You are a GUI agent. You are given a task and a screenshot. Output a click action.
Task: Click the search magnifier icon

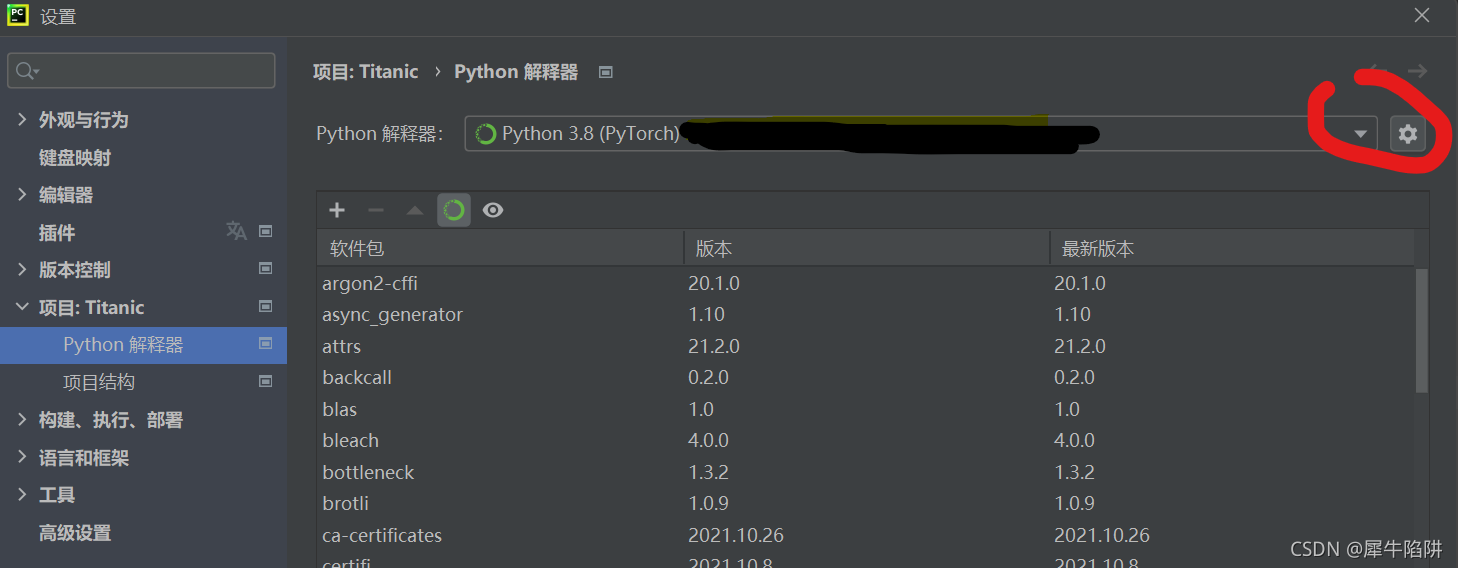point(27,71)
